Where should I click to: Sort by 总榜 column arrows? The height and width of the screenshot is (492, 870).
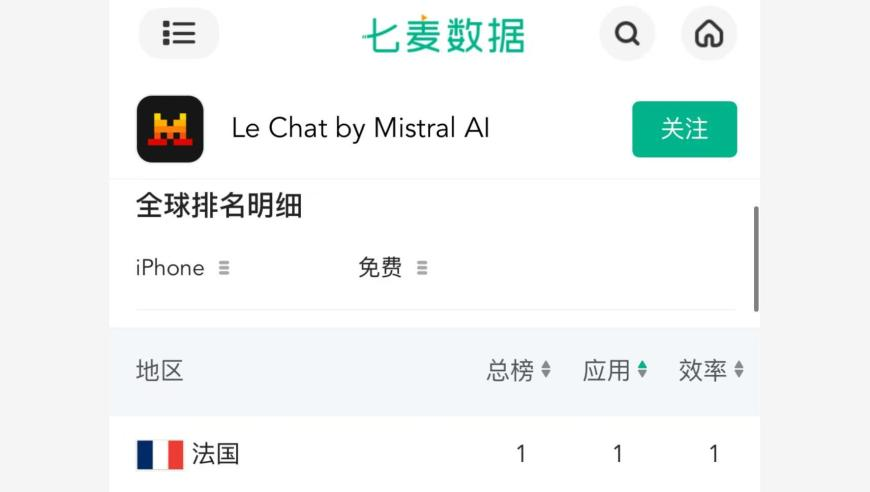546,369
